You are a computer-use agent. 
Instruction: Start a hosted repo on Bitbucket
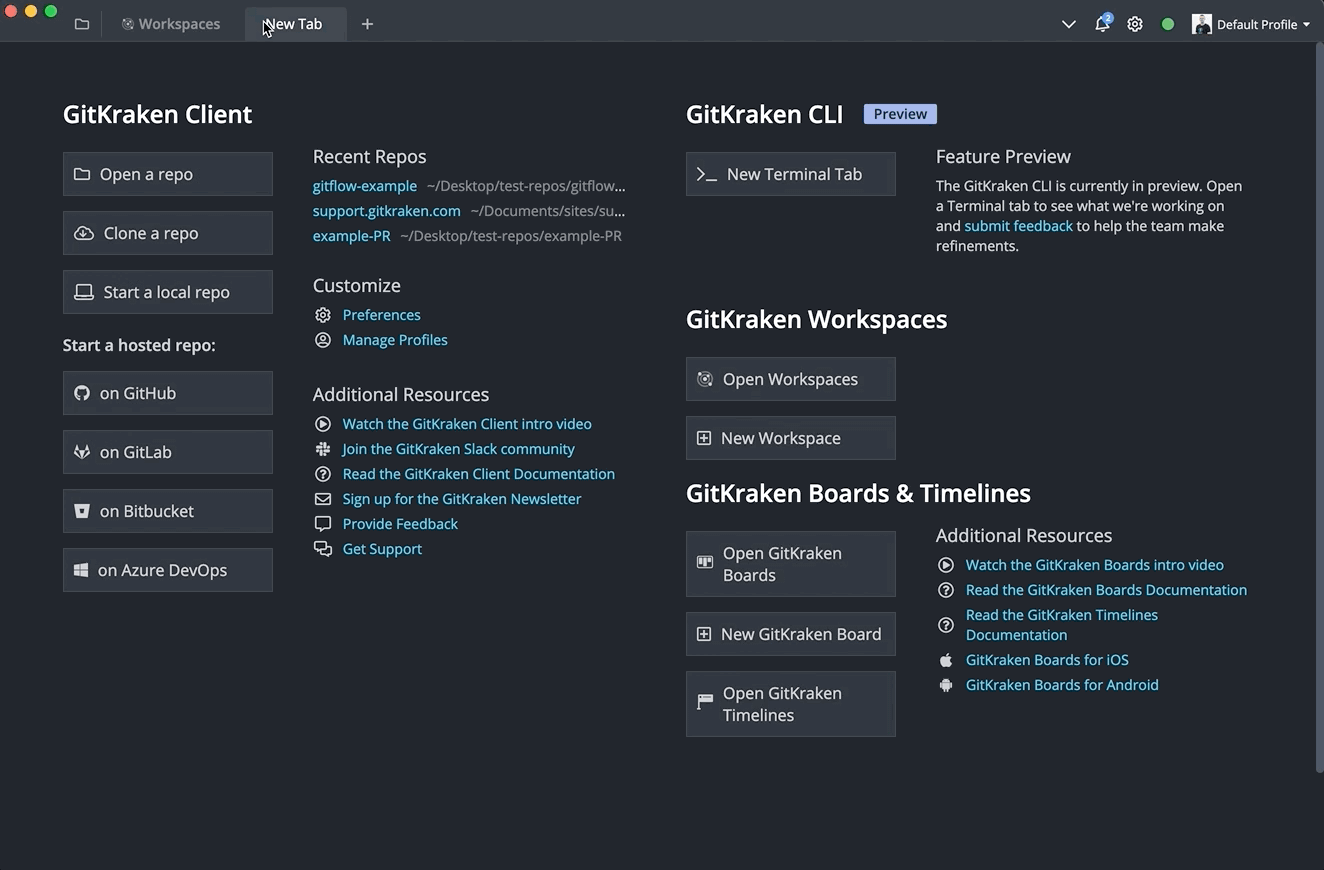coord(168,511)
